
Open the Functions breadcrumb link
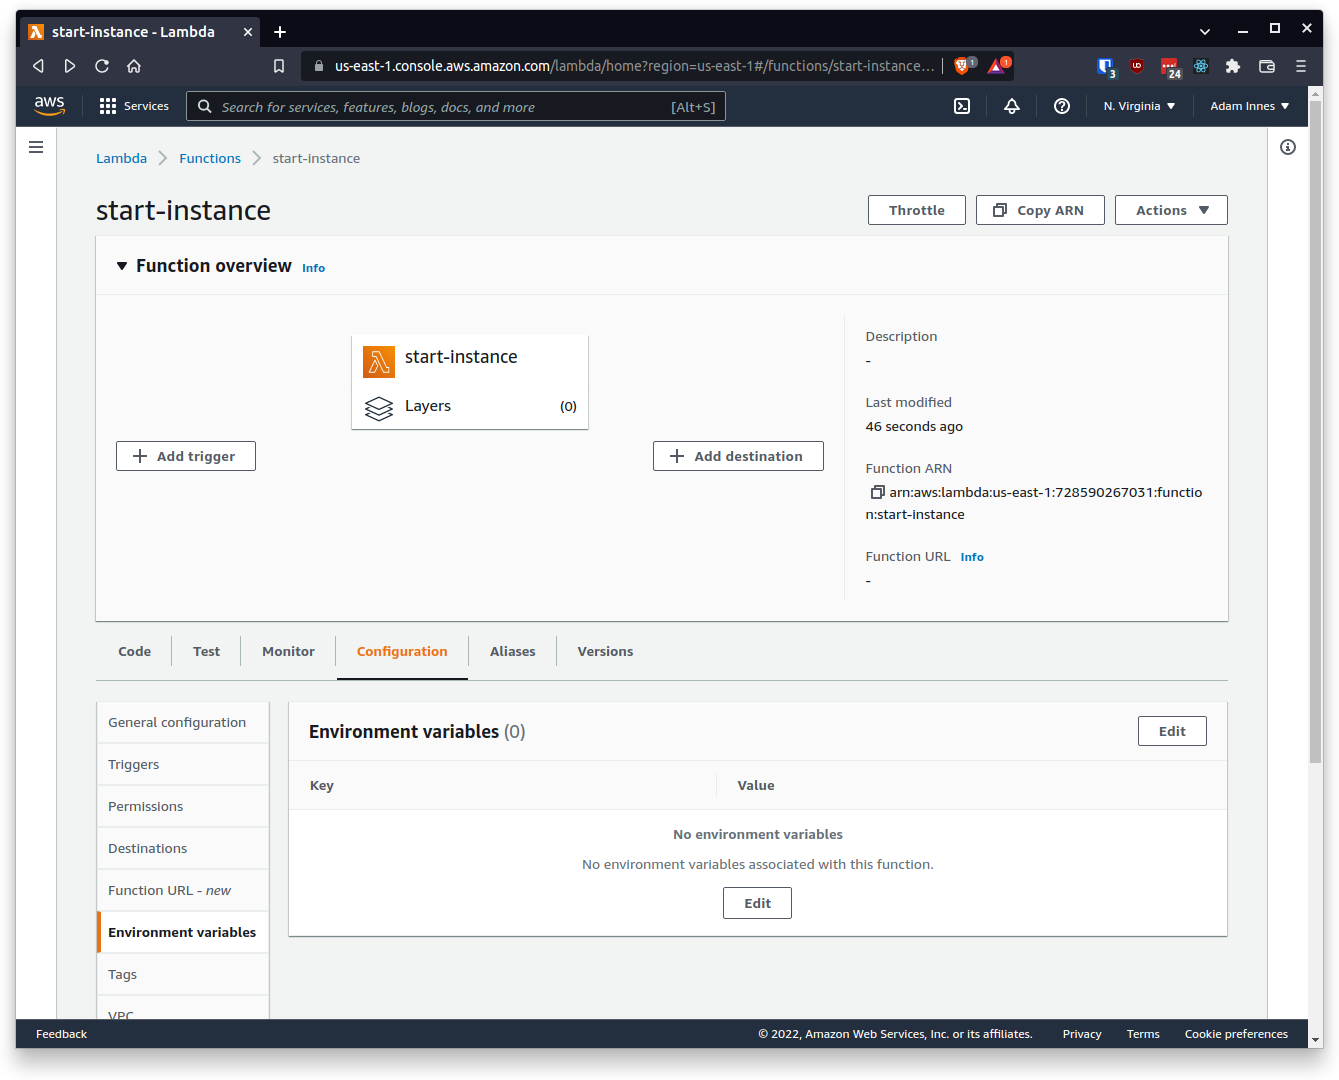[x=210, y=158]
